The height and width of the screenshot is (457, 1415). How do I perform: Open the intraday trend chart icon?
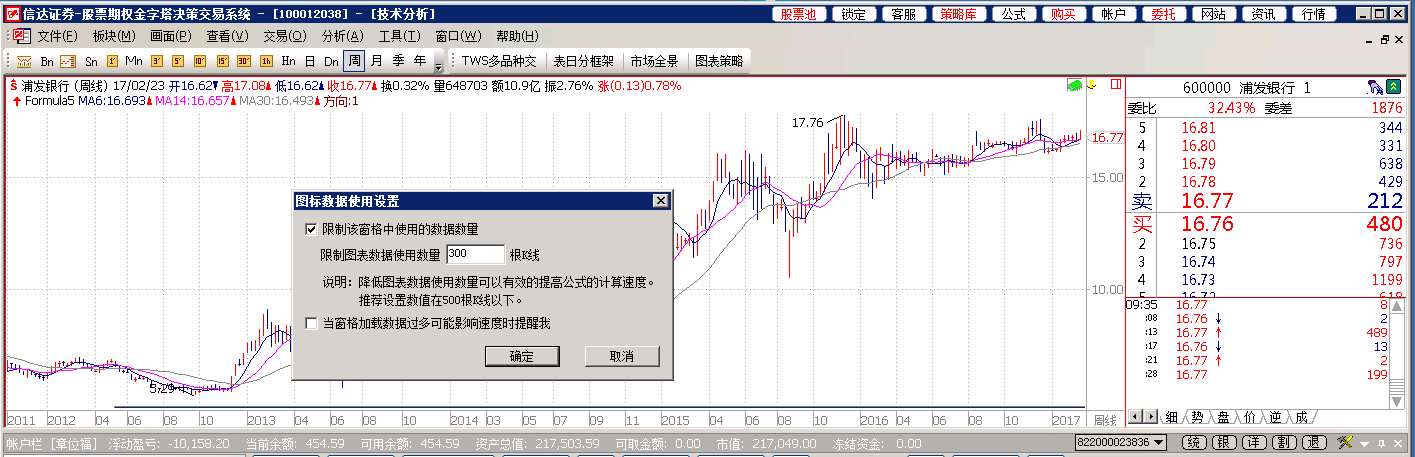[x=24, y=62]
